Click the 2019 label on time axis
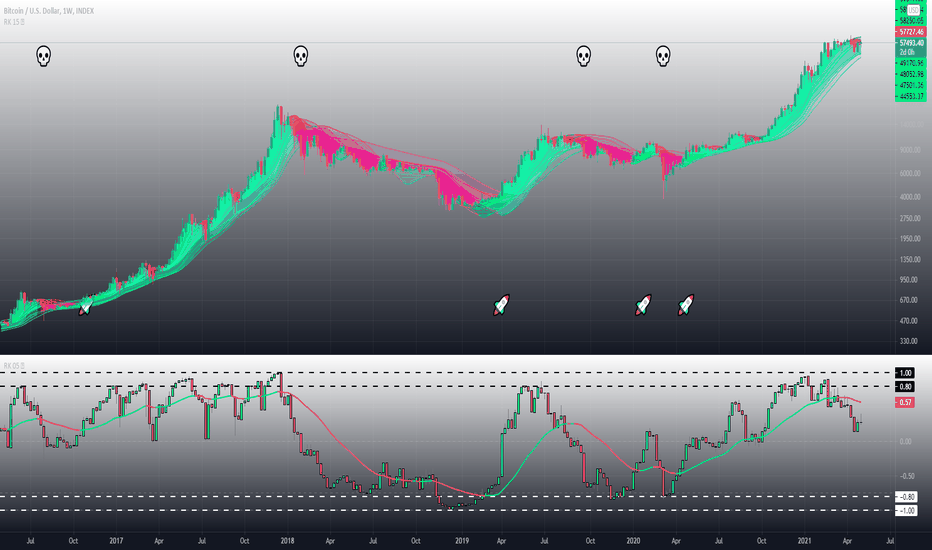 462,540
